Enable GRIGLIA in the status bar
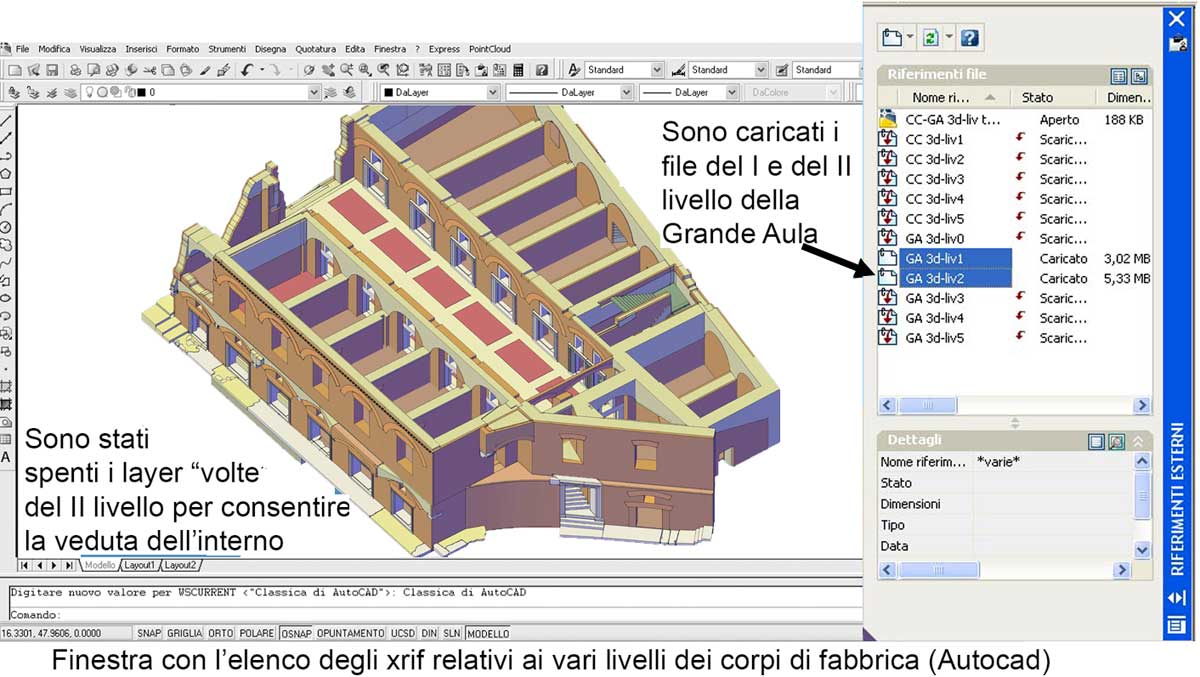This screenshot has height=677, width=1200. click(184, 633)
